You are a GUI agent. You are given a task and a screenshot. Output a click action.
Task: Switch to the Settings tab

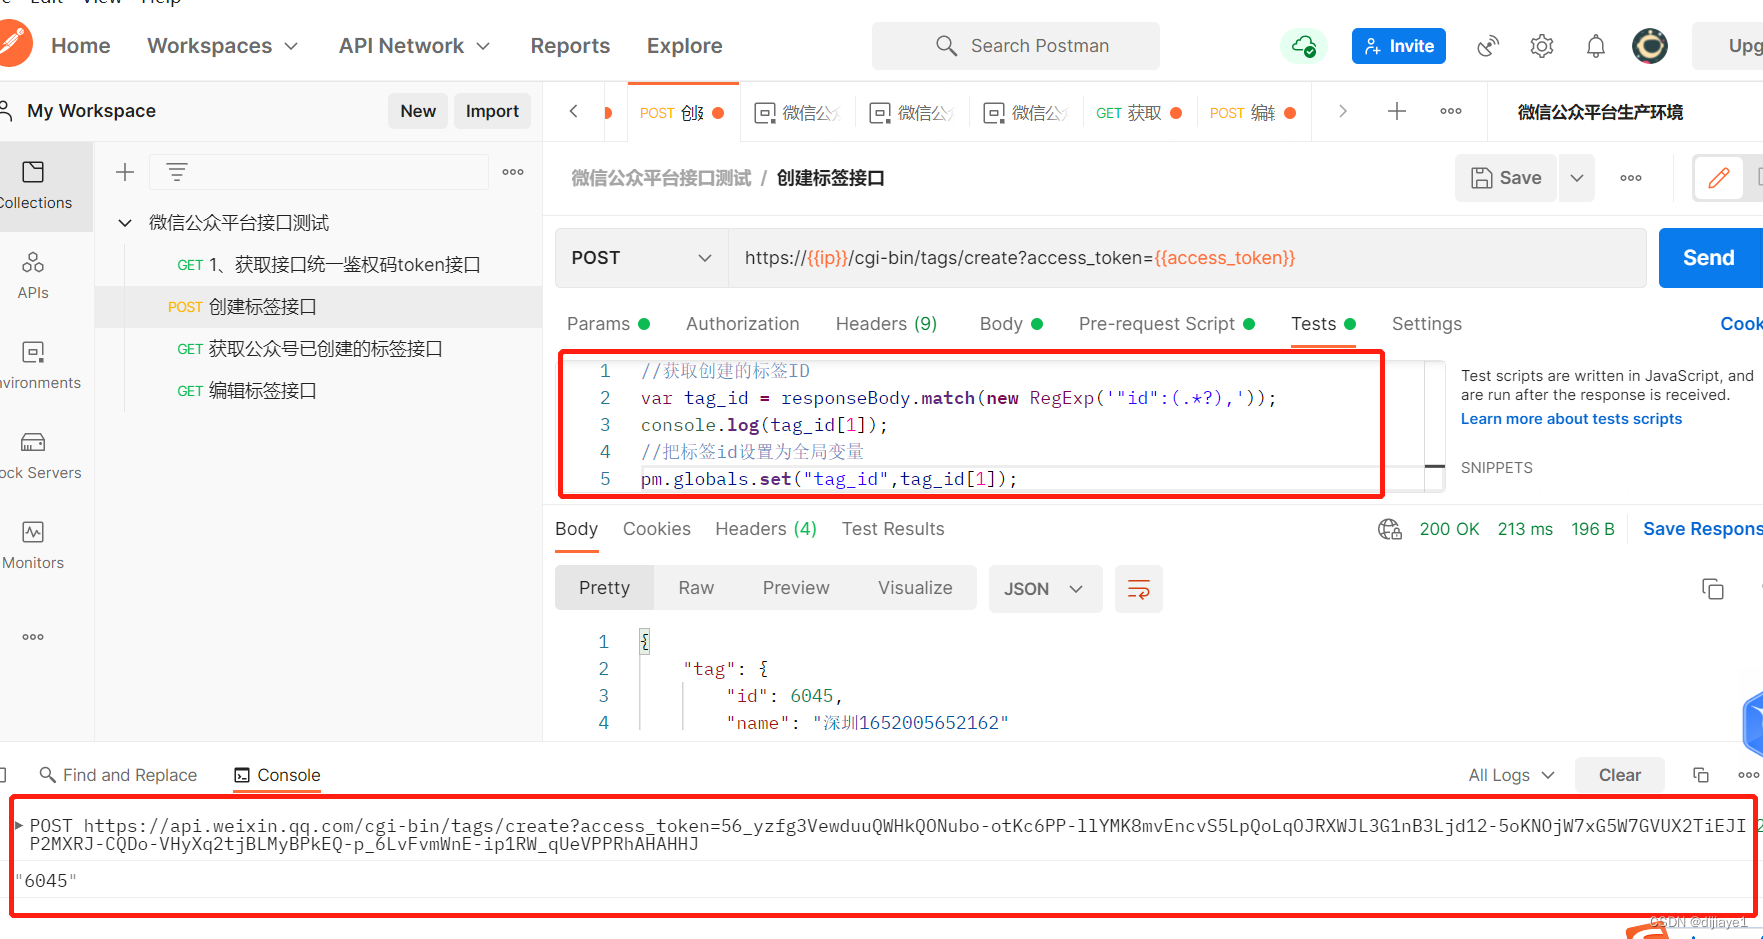tap(1427, 324)
